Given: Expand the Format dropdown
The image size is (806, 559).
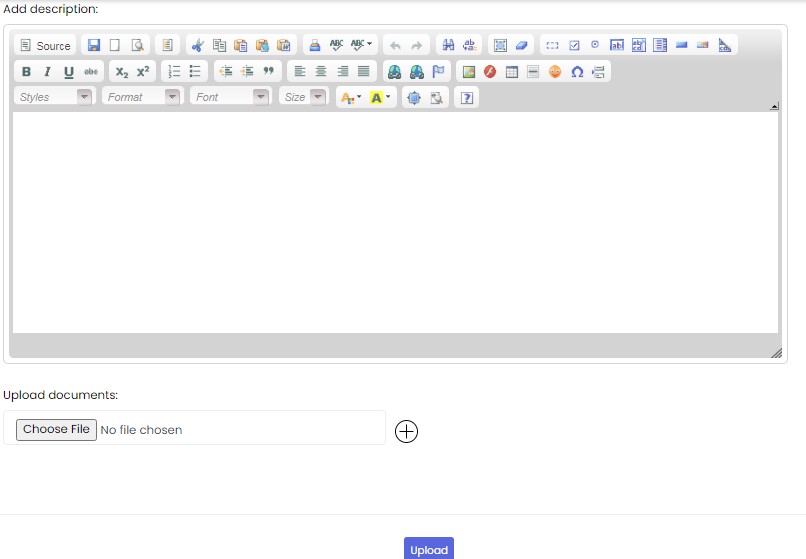Looking at the screenshot, I should click(x=145, y=97).
